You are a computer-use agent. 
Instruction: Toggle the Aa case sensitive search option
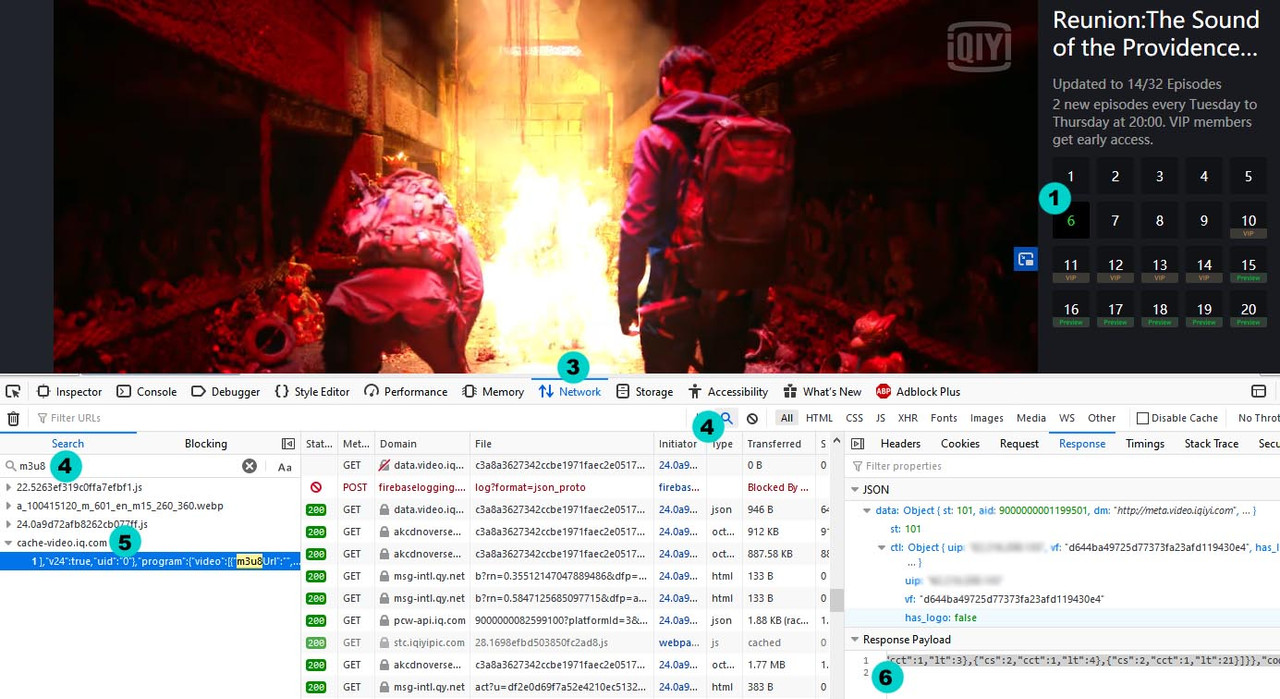coord(285,466)
